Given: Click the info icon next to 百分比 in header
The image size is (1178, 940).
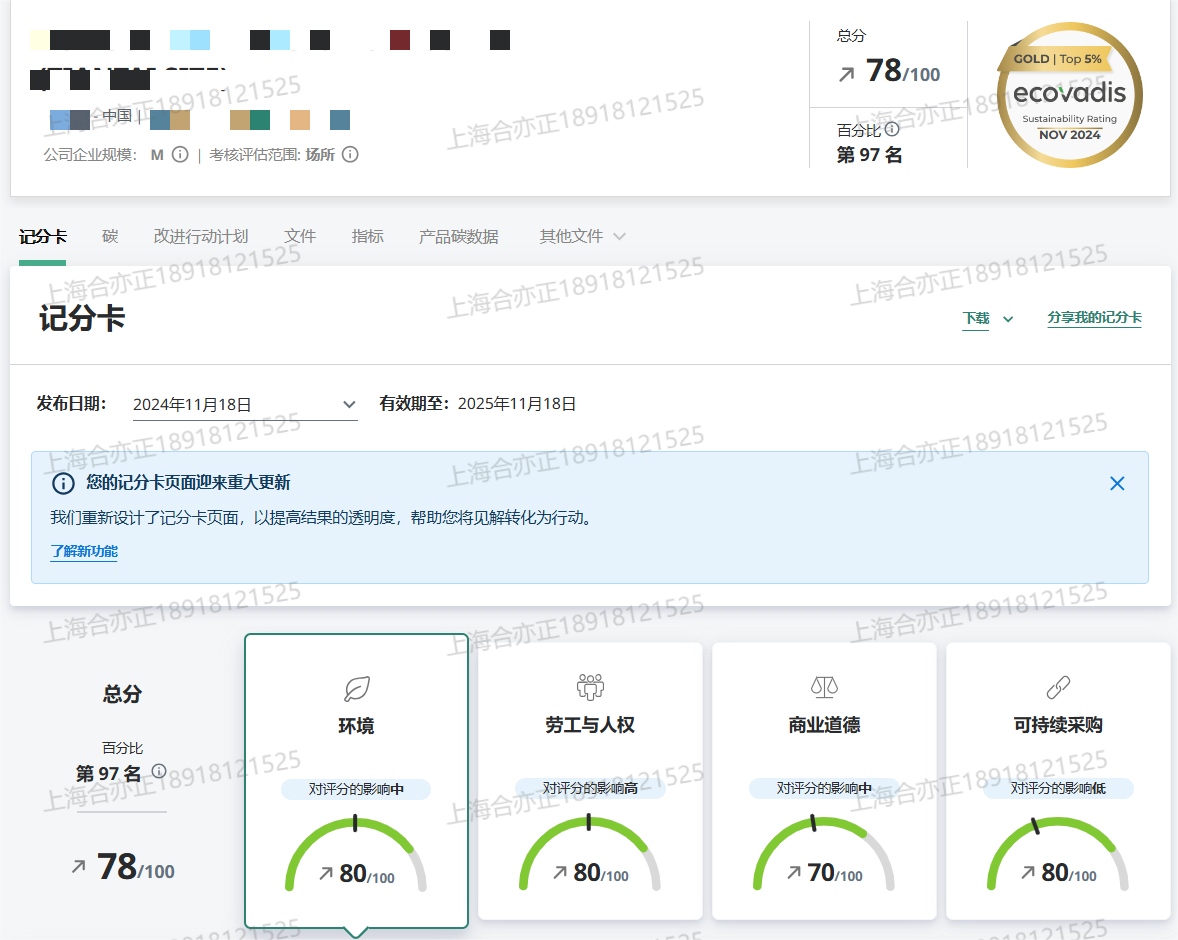Looking at the screenshot, I should tap(892, 129).
